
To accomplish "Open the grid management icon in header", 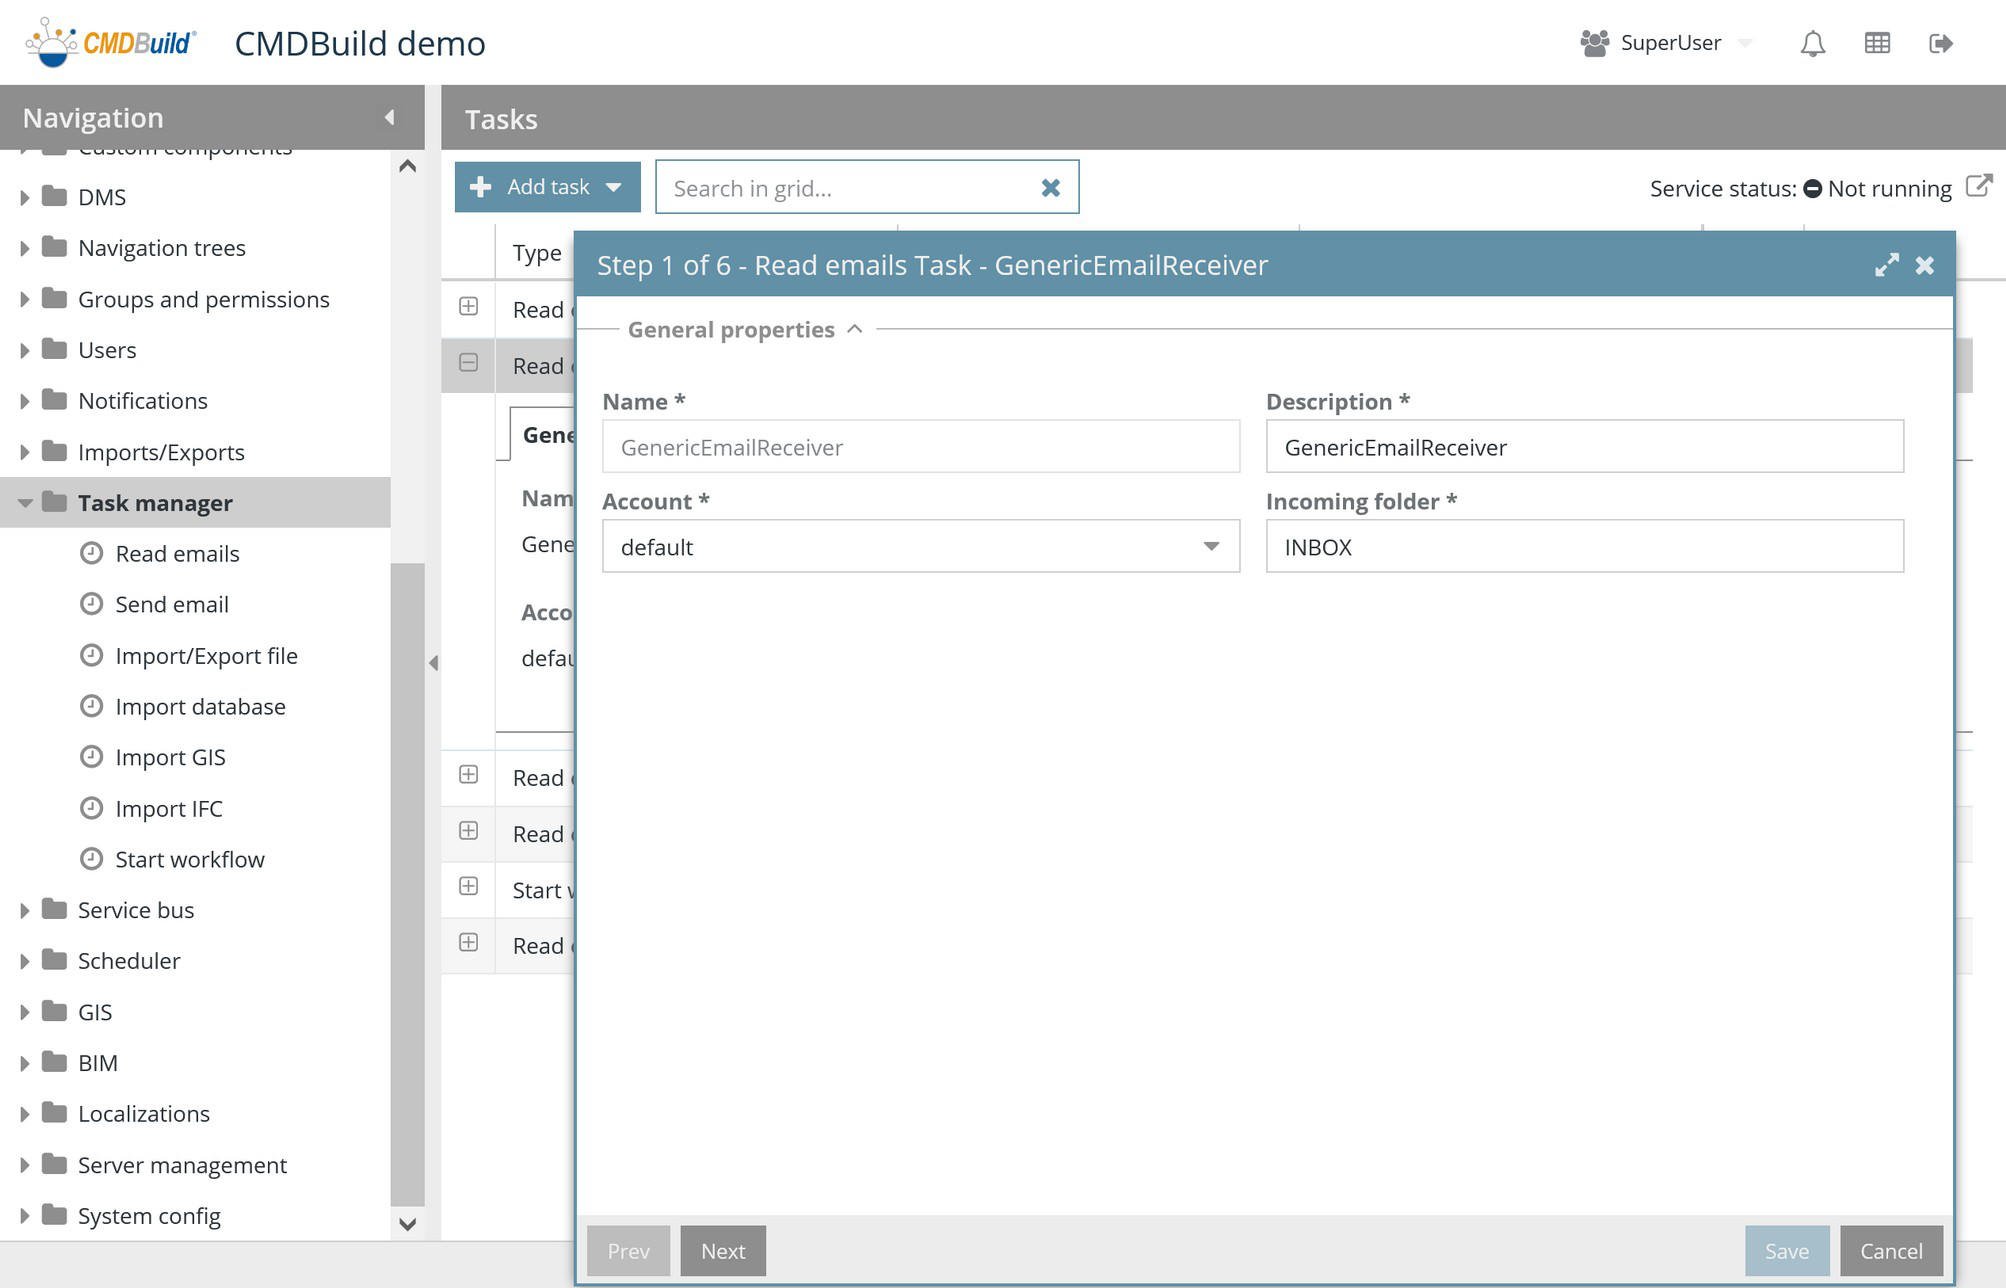I will [1877, 43].
